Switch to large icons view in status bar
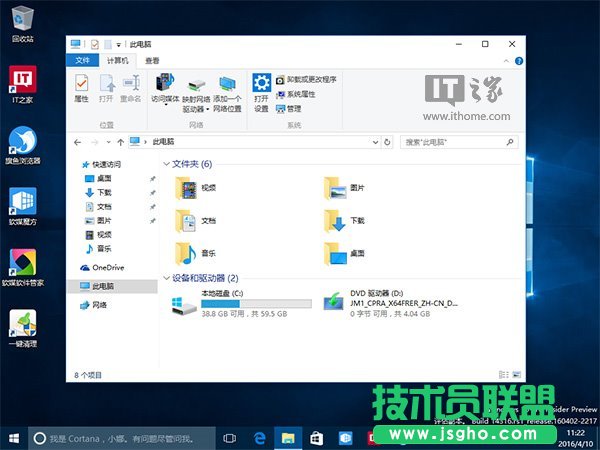 516,375
